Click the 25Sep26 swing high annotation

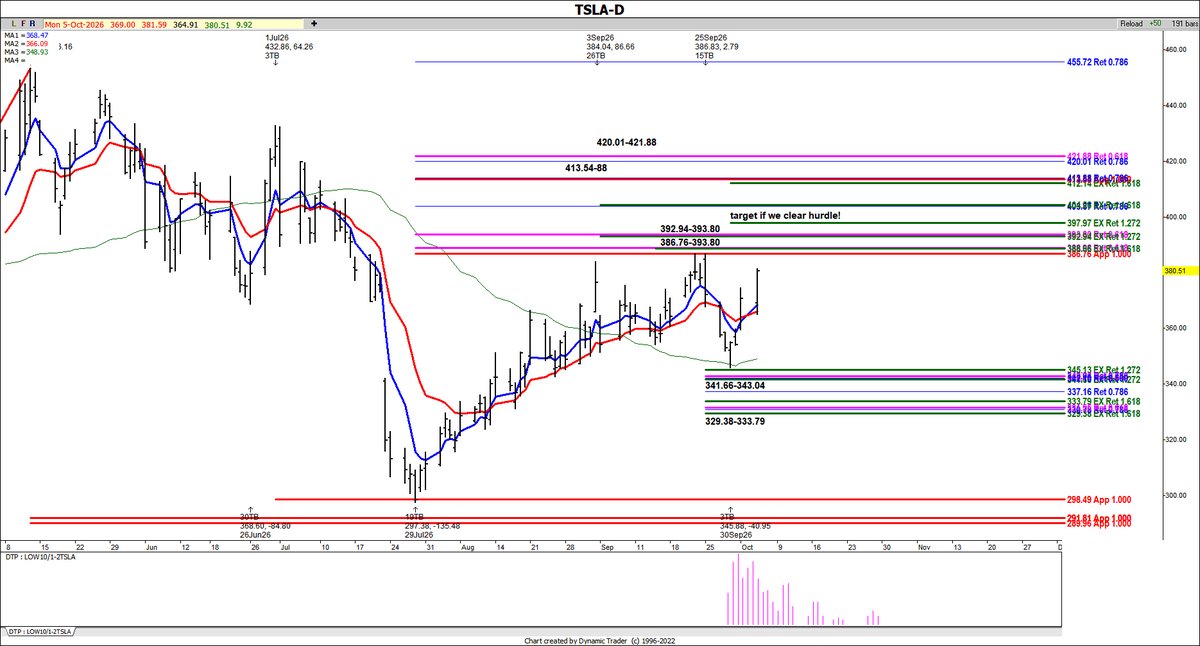click(715, 47)
